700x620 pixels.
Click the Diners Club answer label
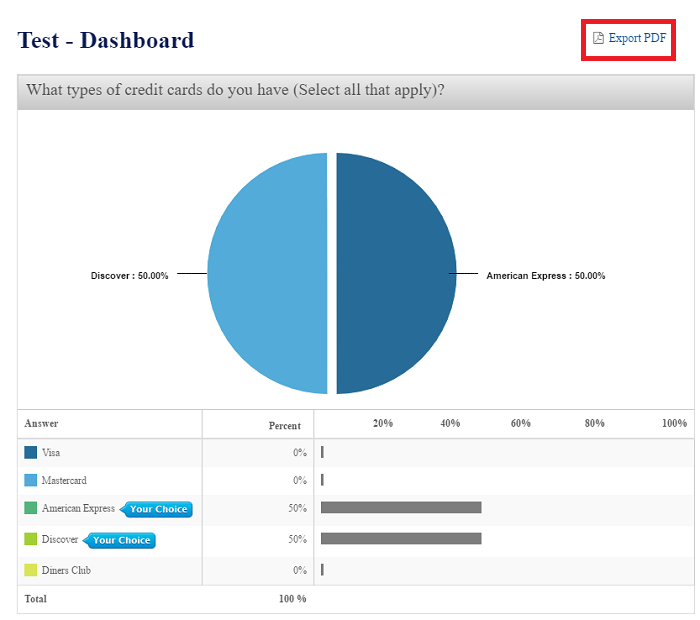(x=66, y=570)
